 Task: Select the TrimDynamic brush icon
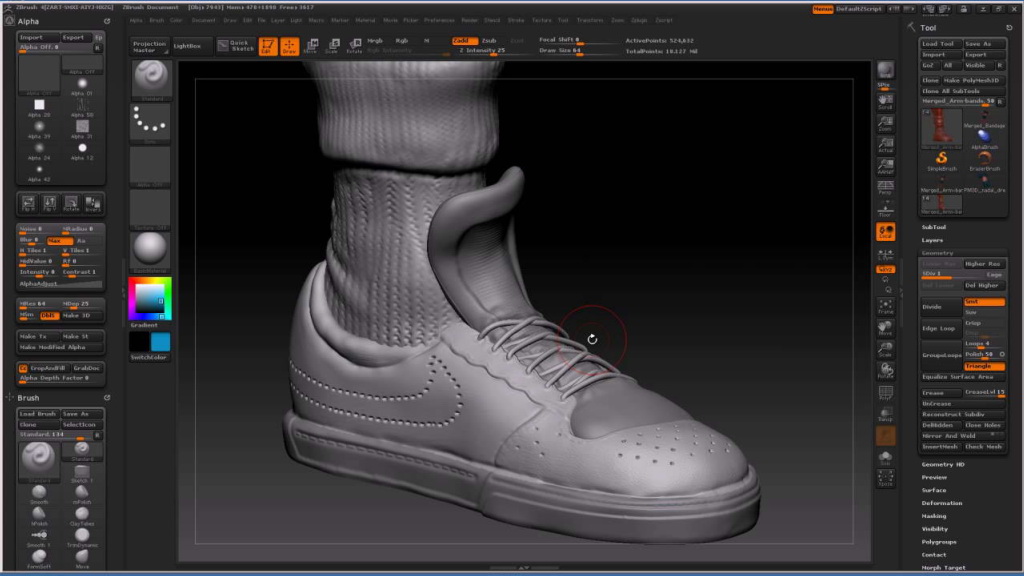point(82,537)
